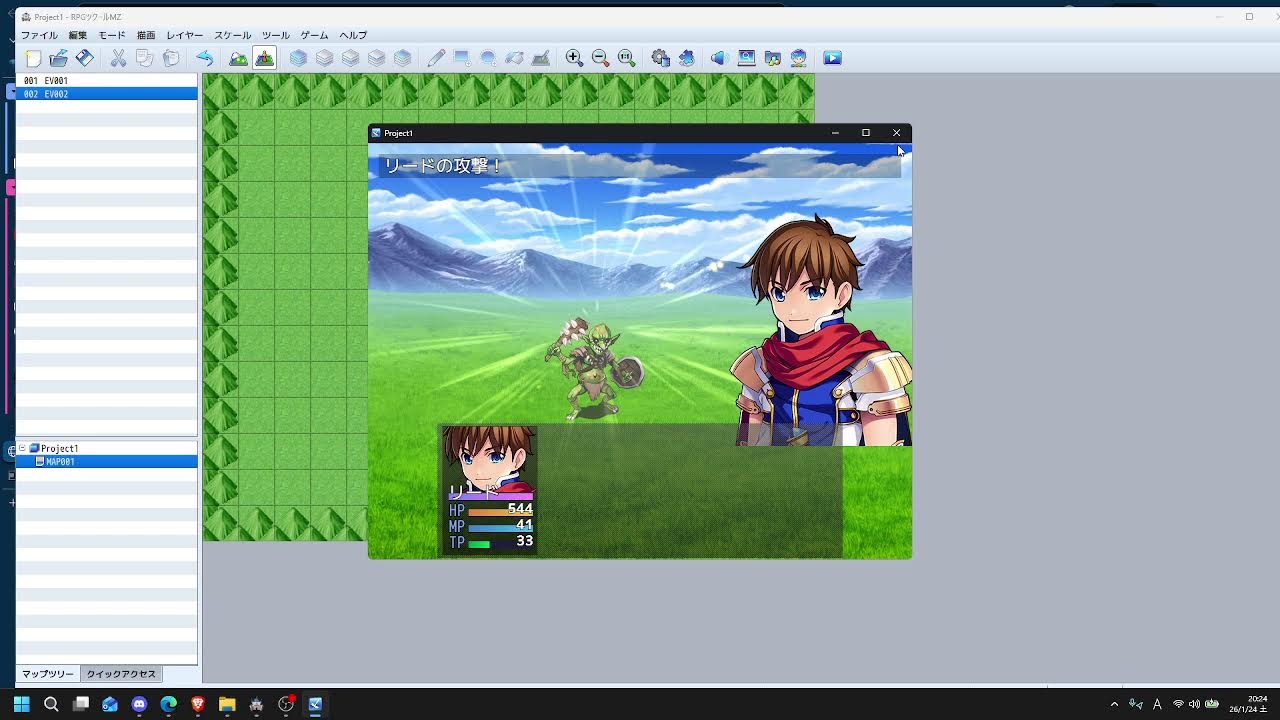Screen dimensions: 1280x720
Task: Open the Resource Manager icon
Action: pyautogui.click(x=772, y=58)
